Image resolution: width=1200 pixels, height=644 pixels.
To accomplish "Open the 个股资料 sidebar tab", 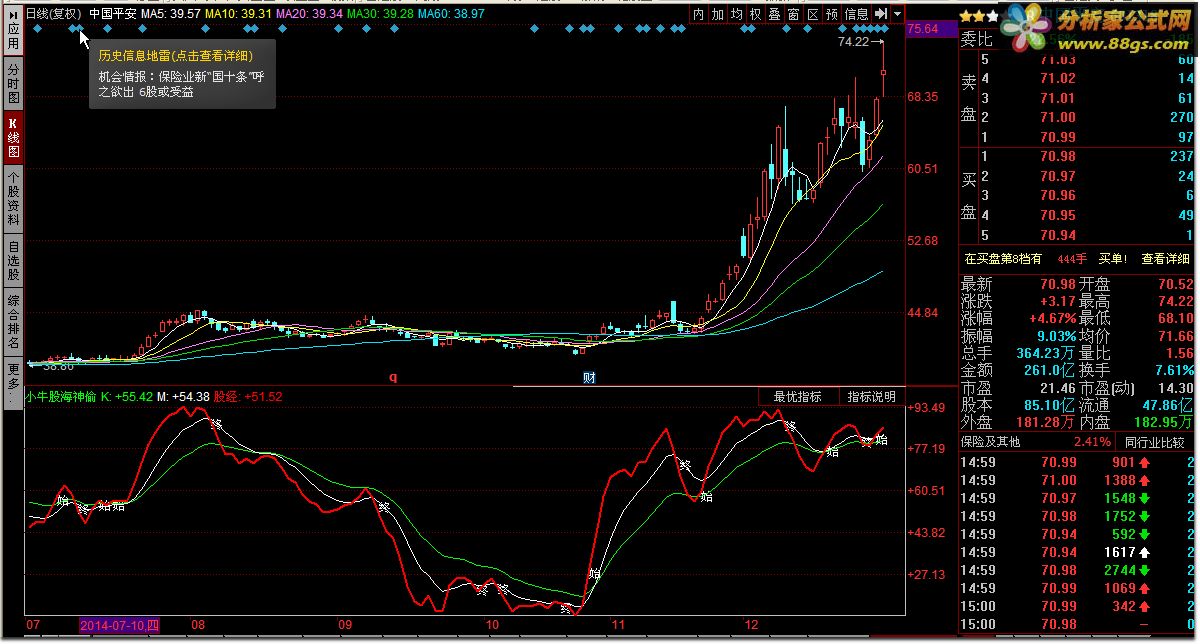I will click(x=13, y=199).
